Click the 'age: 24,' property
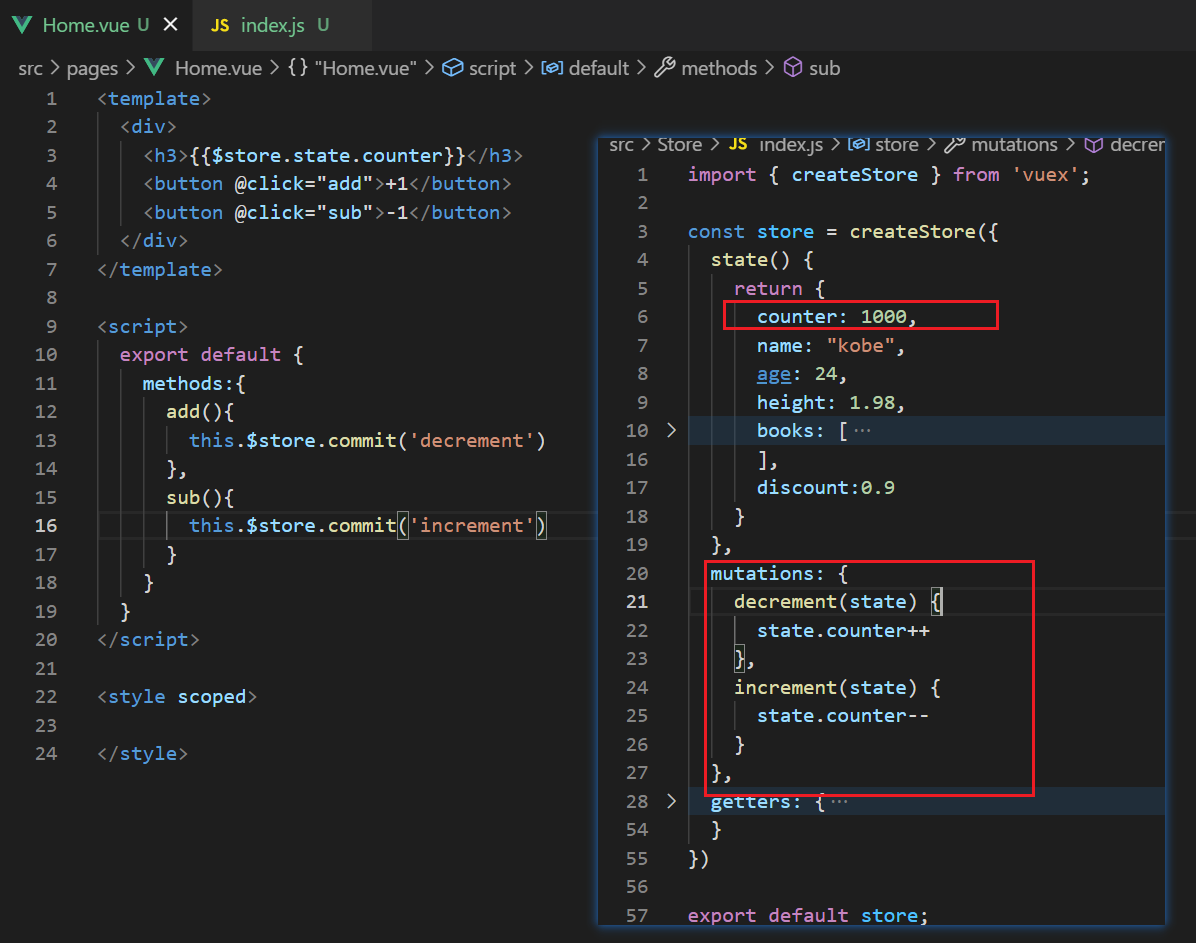Screen dimensions: 1196x943 point(802,375)
